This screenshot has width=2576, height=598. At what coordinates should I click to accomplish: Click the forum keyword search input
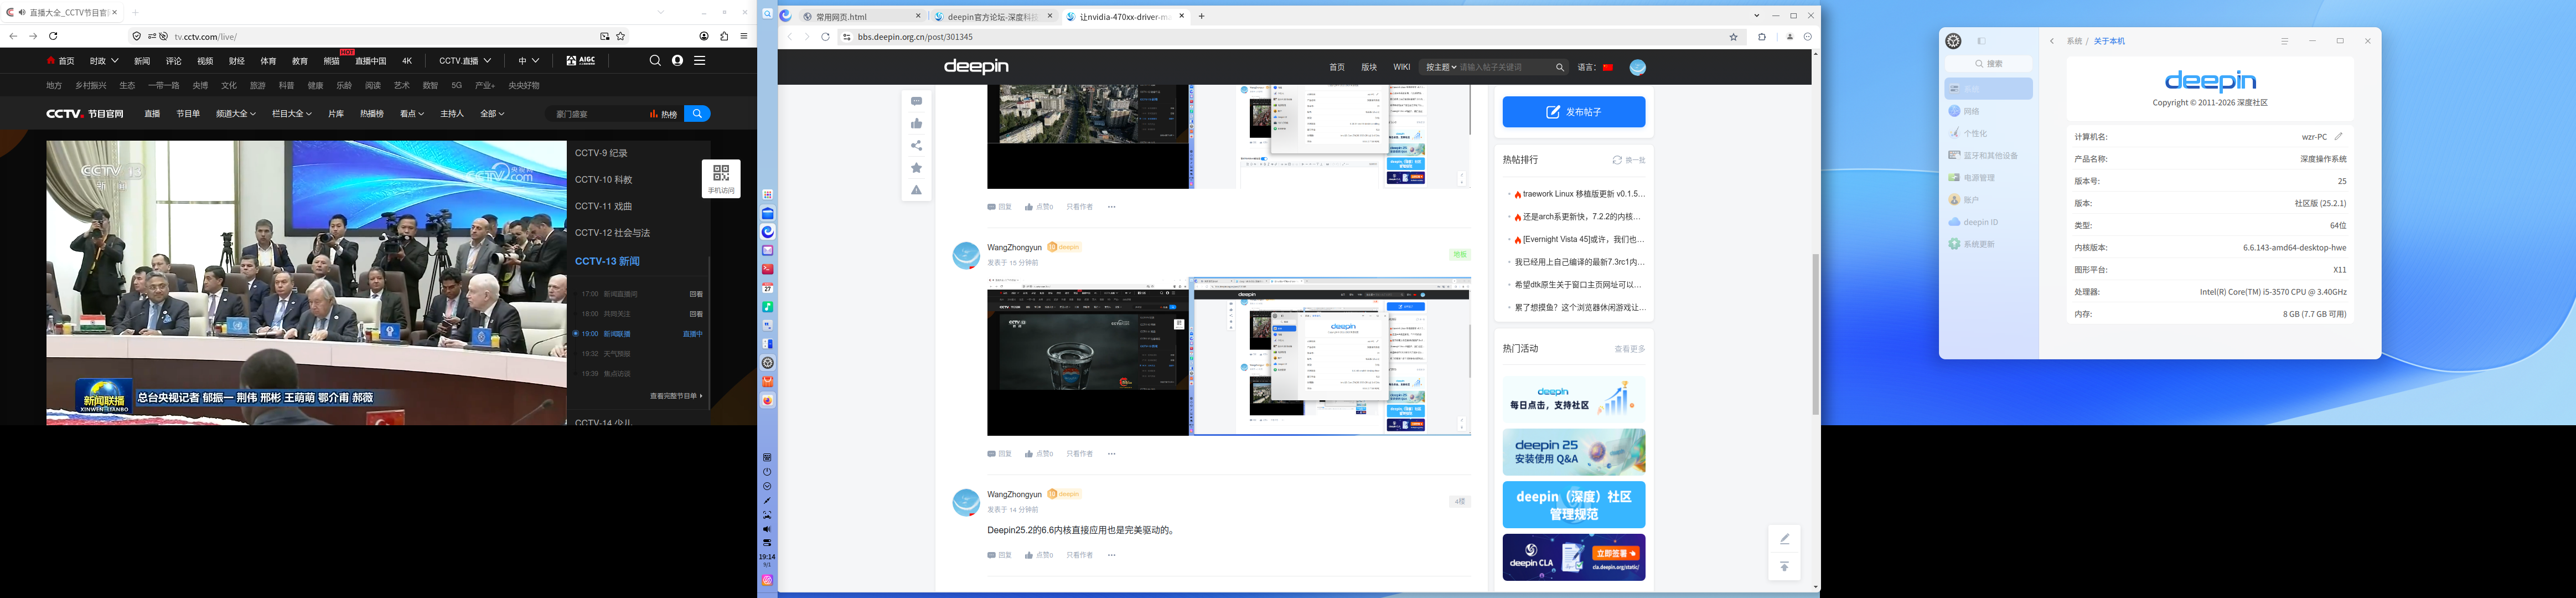click(x=1505, y=67)
